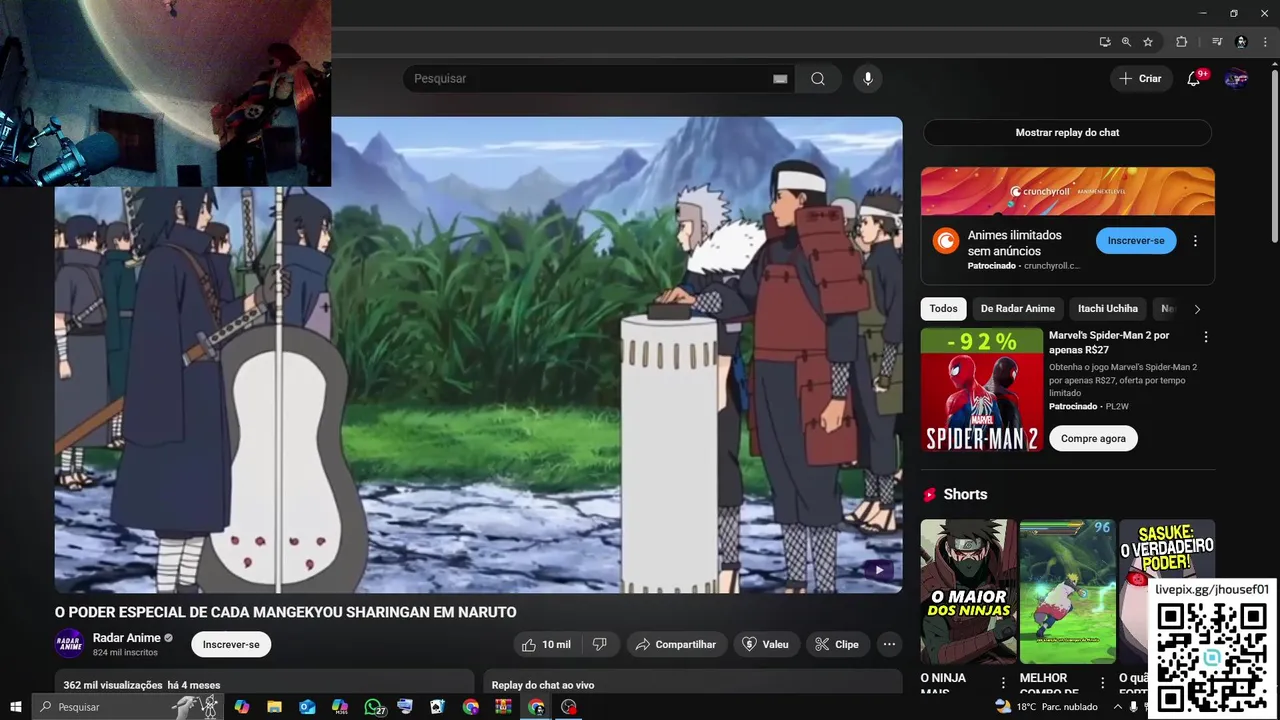This screenshot has height=720, width=1280.
Task: Open the Windows Start menu
Action: pyautogui.click(x=16, y=707)
